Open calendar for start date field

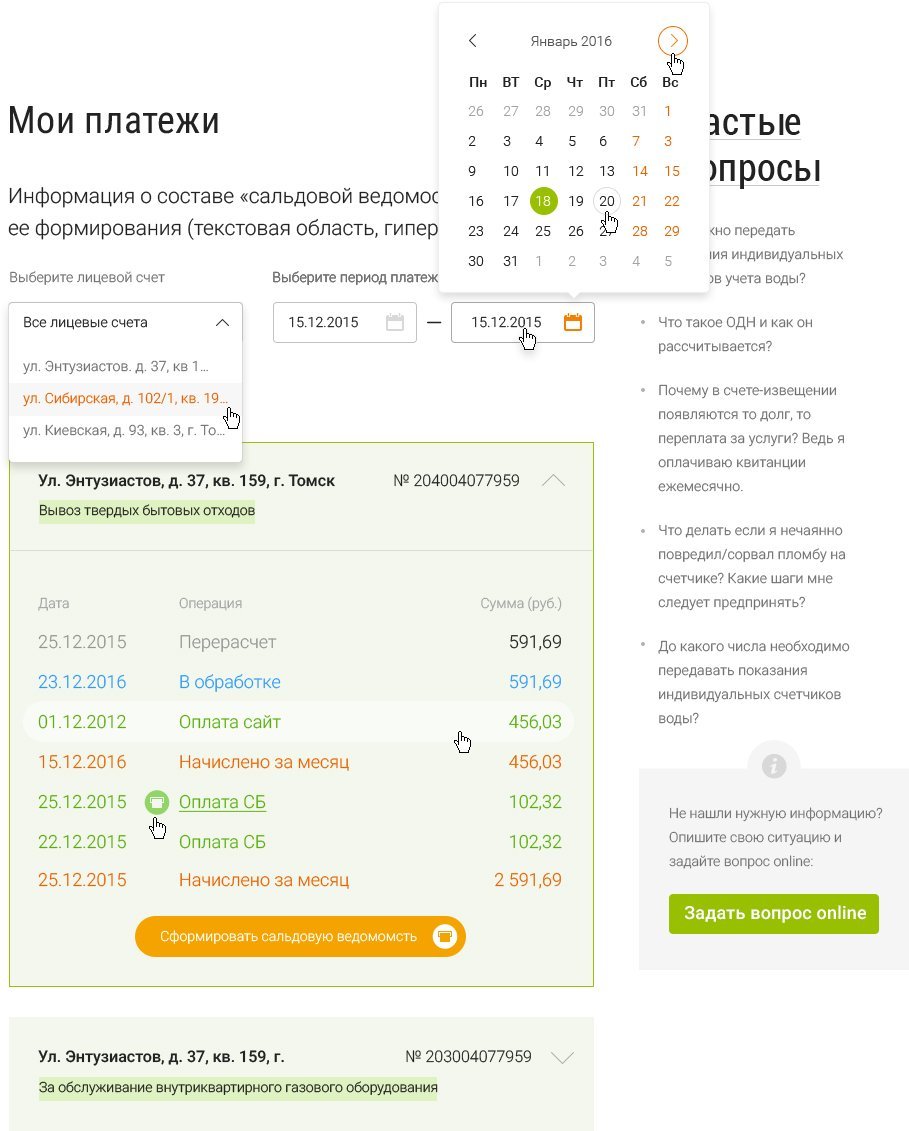click(395, 322)
